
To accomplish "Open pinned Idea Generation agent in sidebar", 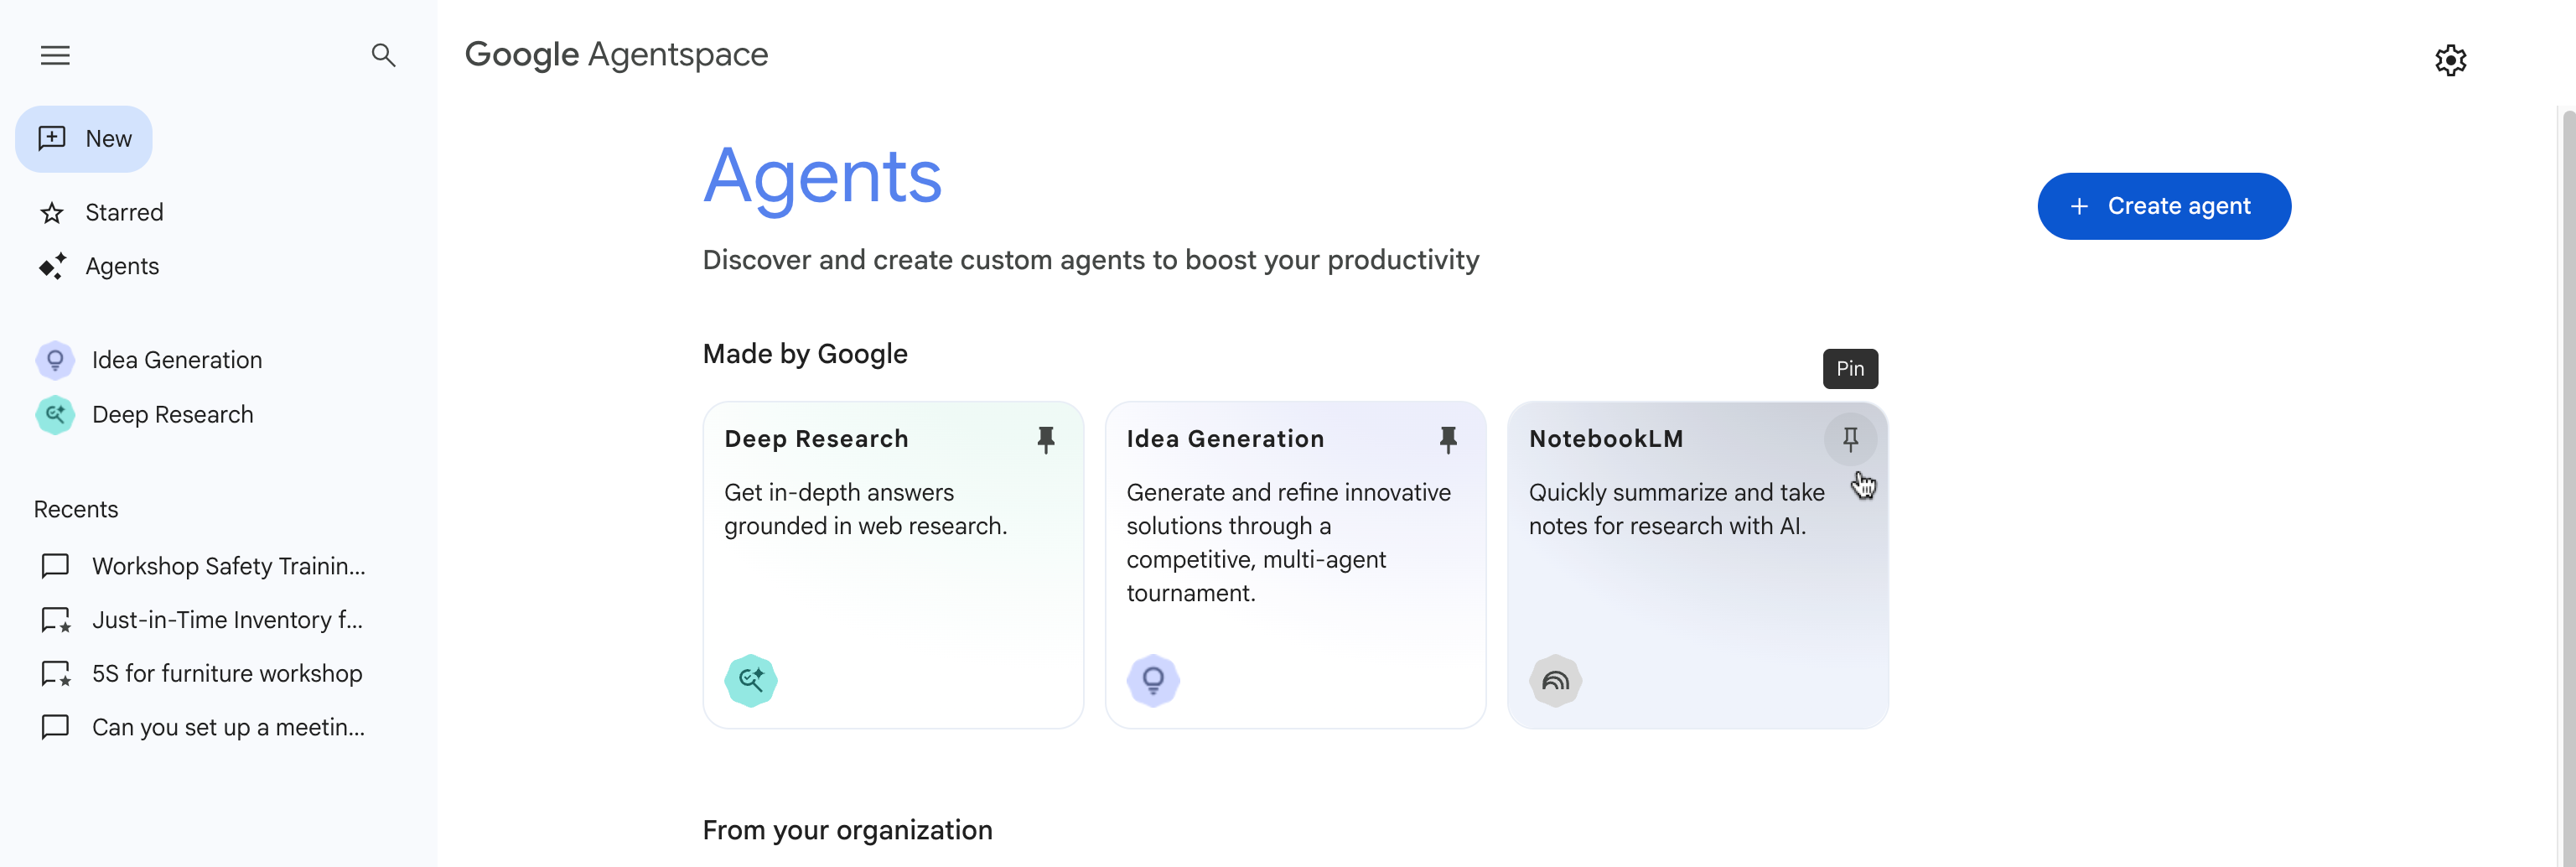I will (x=177, y=360).
